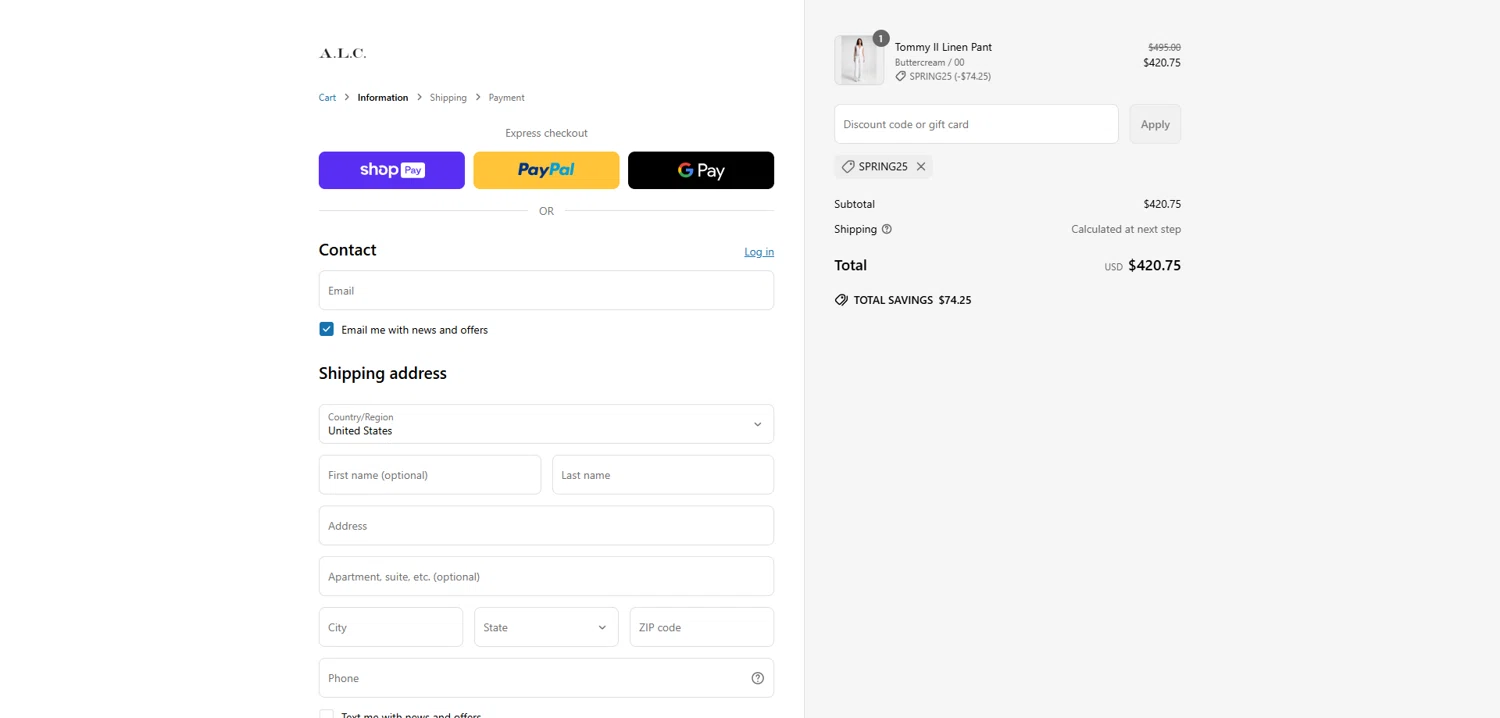
Task: Select the Information breadcrumb step
Action: point(383,98)
